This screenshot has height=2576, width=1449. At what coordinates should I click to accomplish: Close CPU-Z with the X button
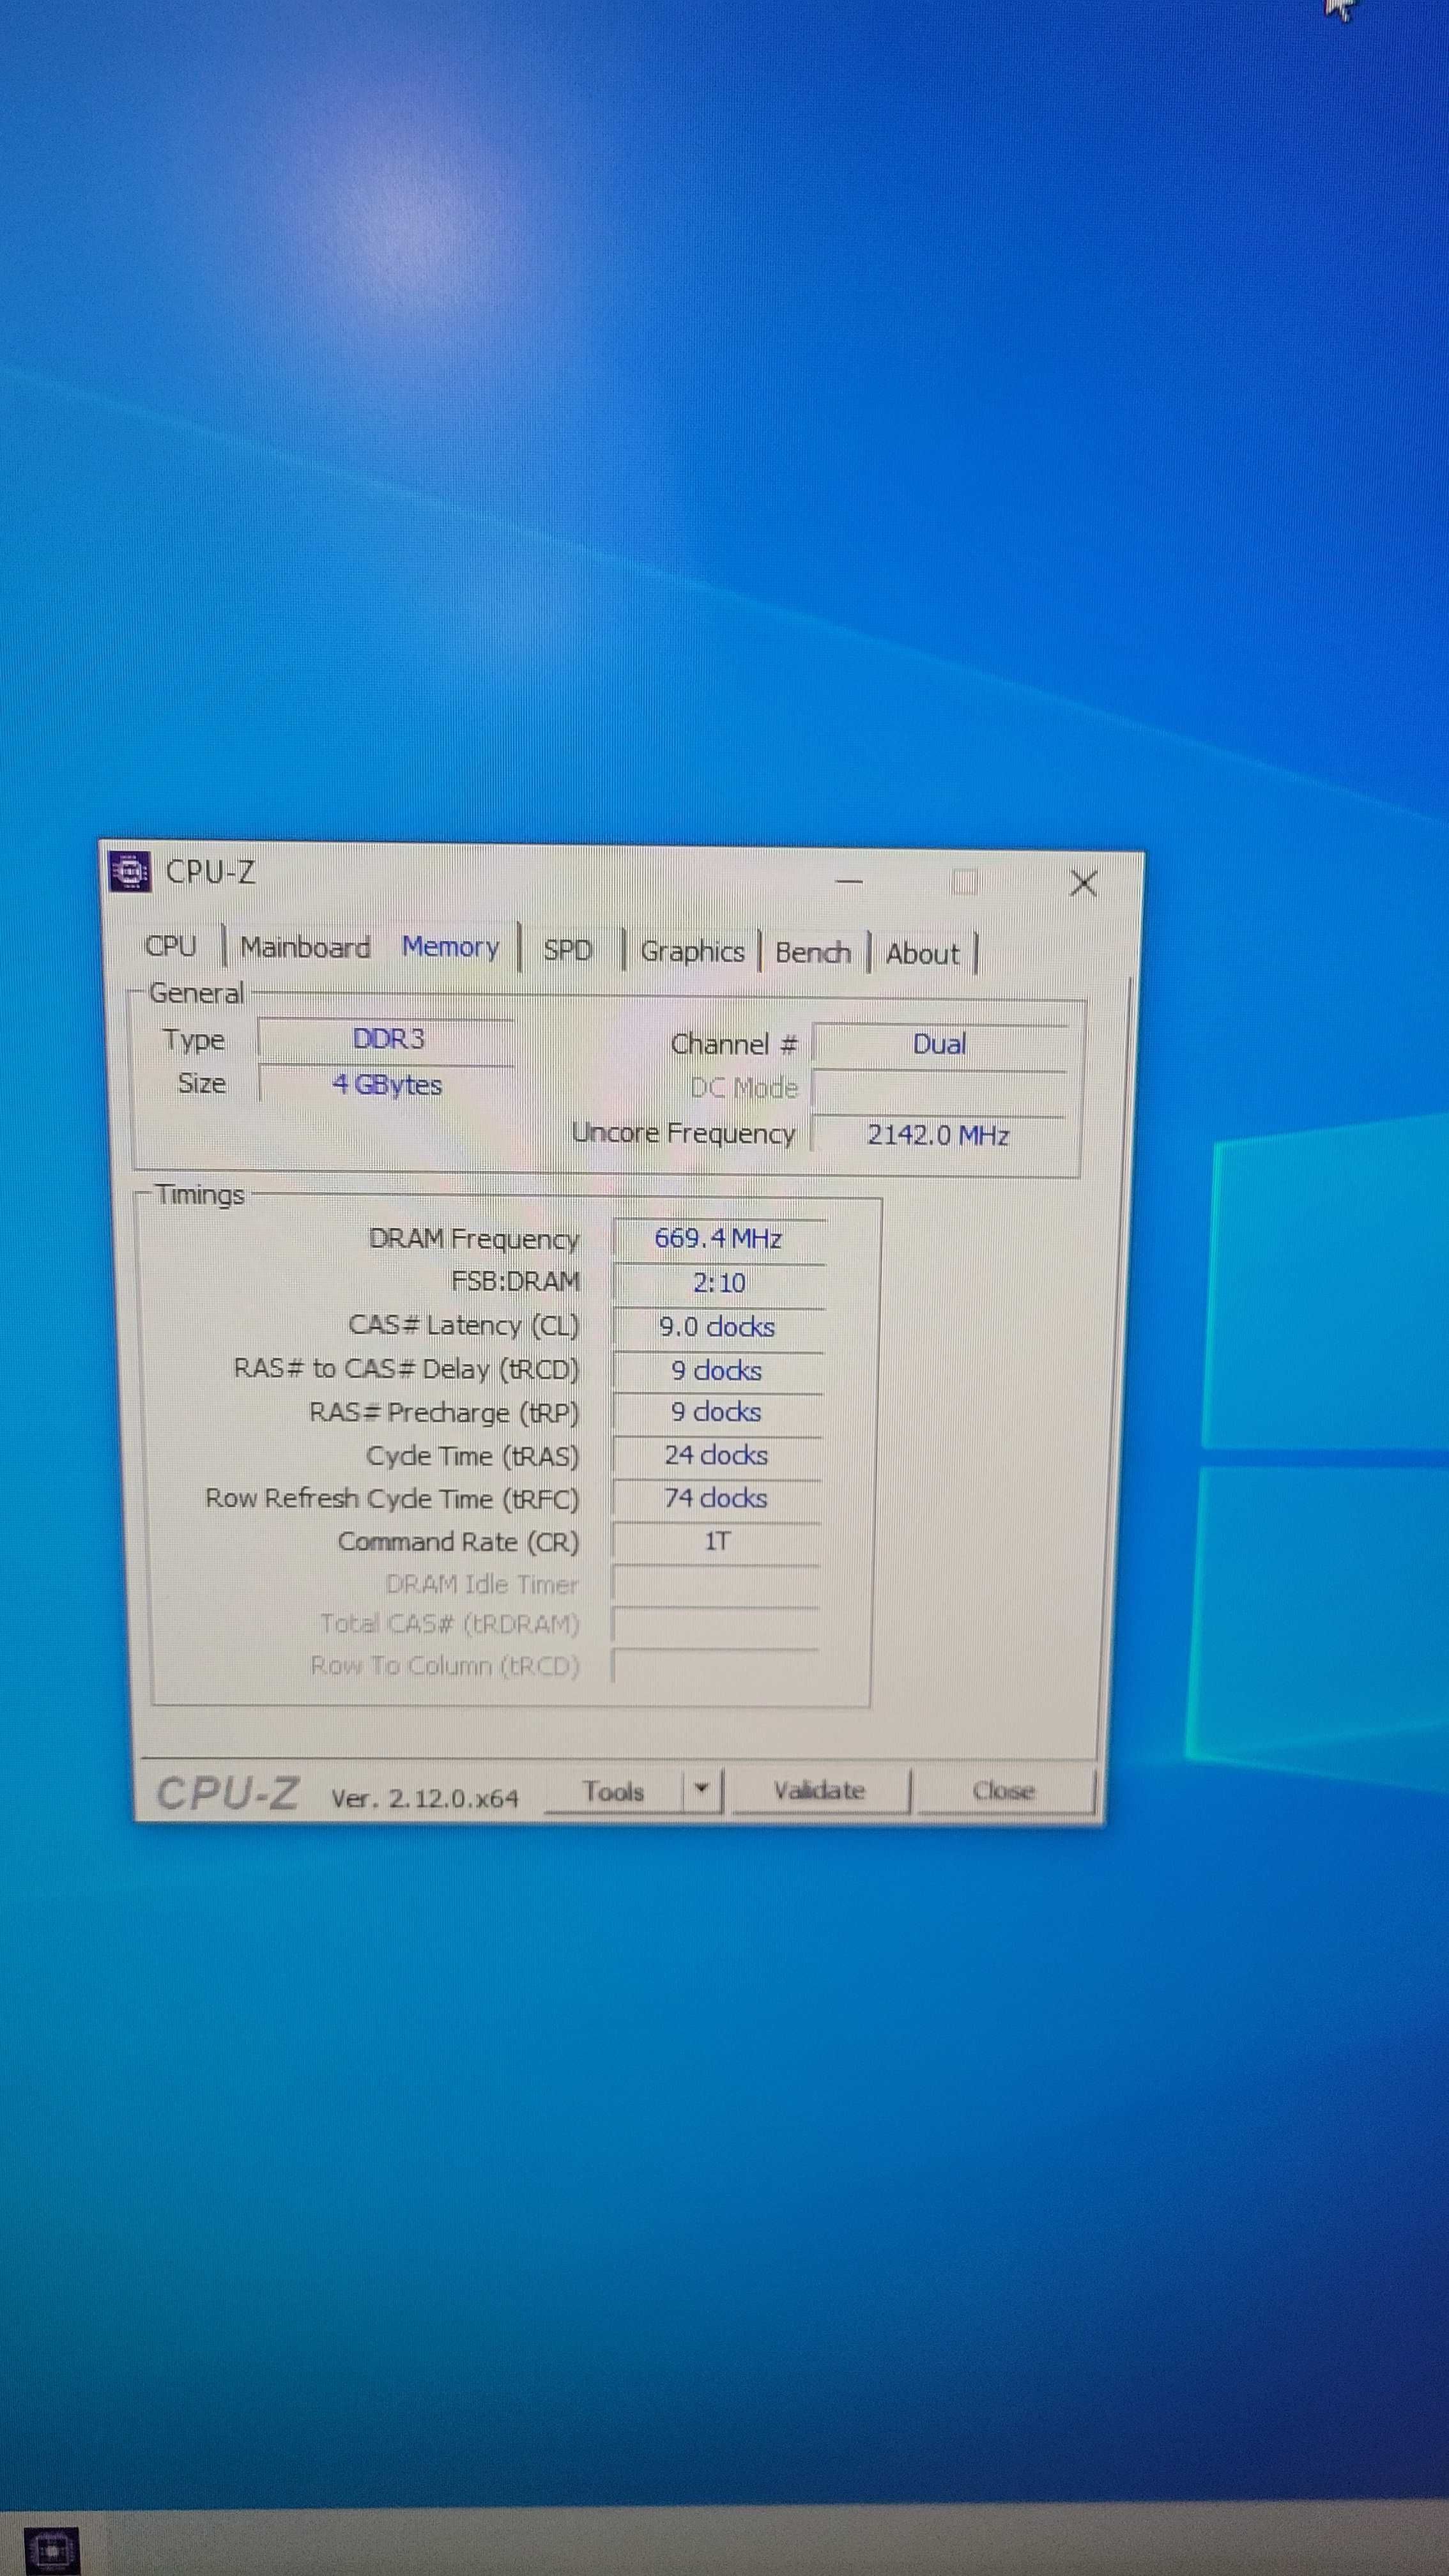[x=1083, y=883]
